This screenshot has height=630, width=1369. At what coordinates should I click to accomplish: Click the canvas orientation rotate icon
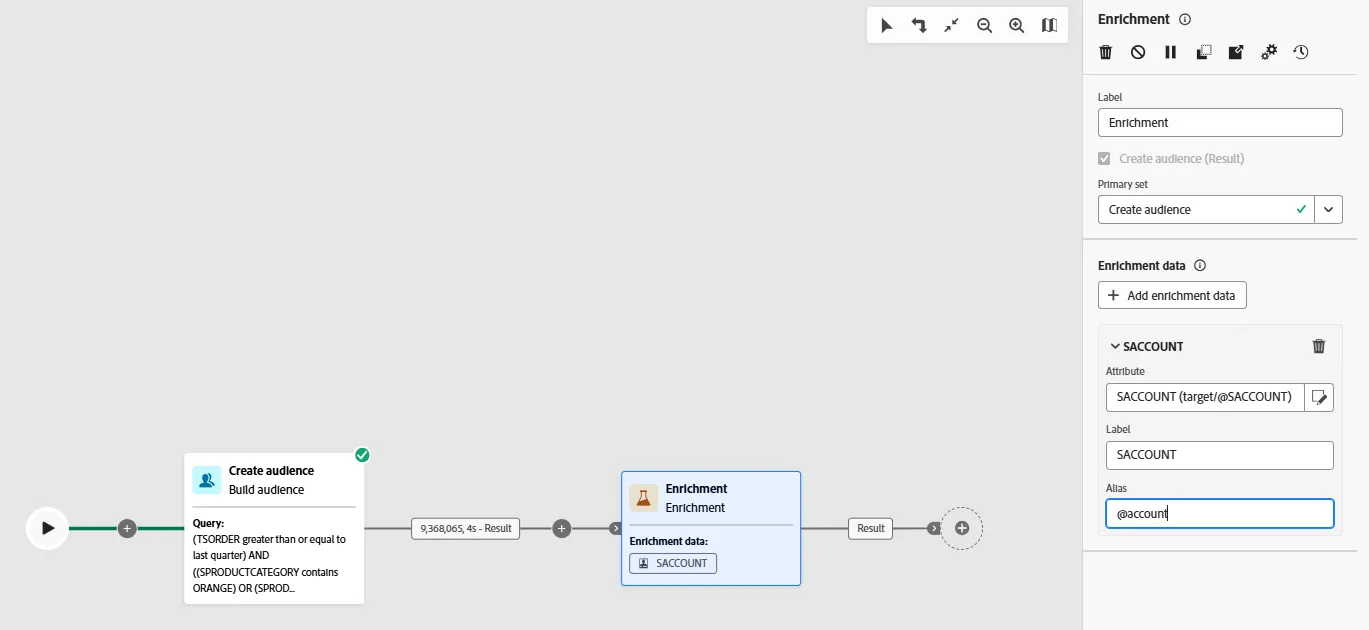coord(919,26)
